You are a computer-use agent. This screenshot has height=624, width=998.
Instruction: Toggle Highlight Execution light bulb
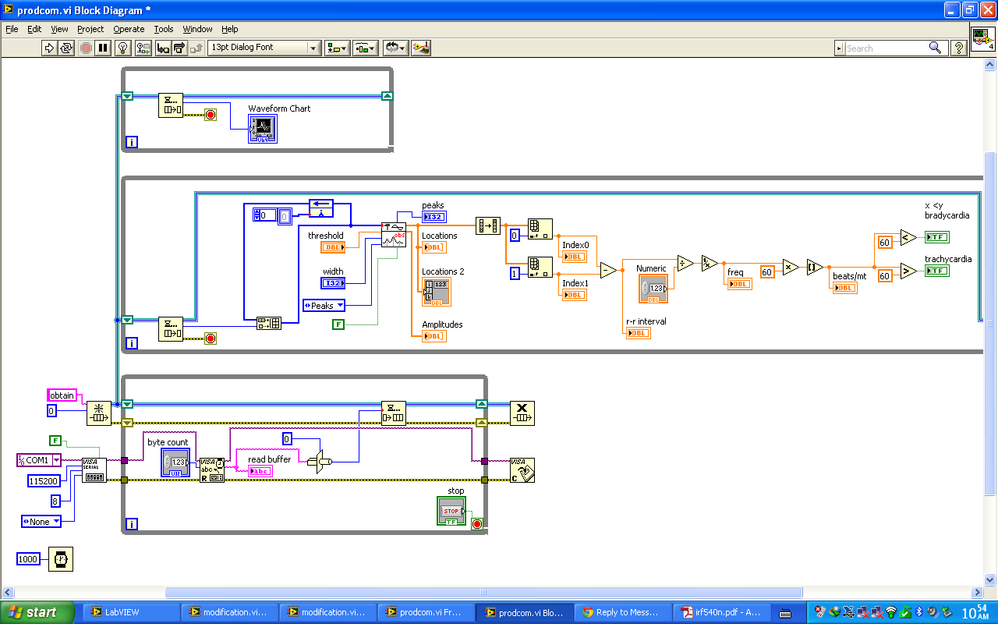coord(123,48)
